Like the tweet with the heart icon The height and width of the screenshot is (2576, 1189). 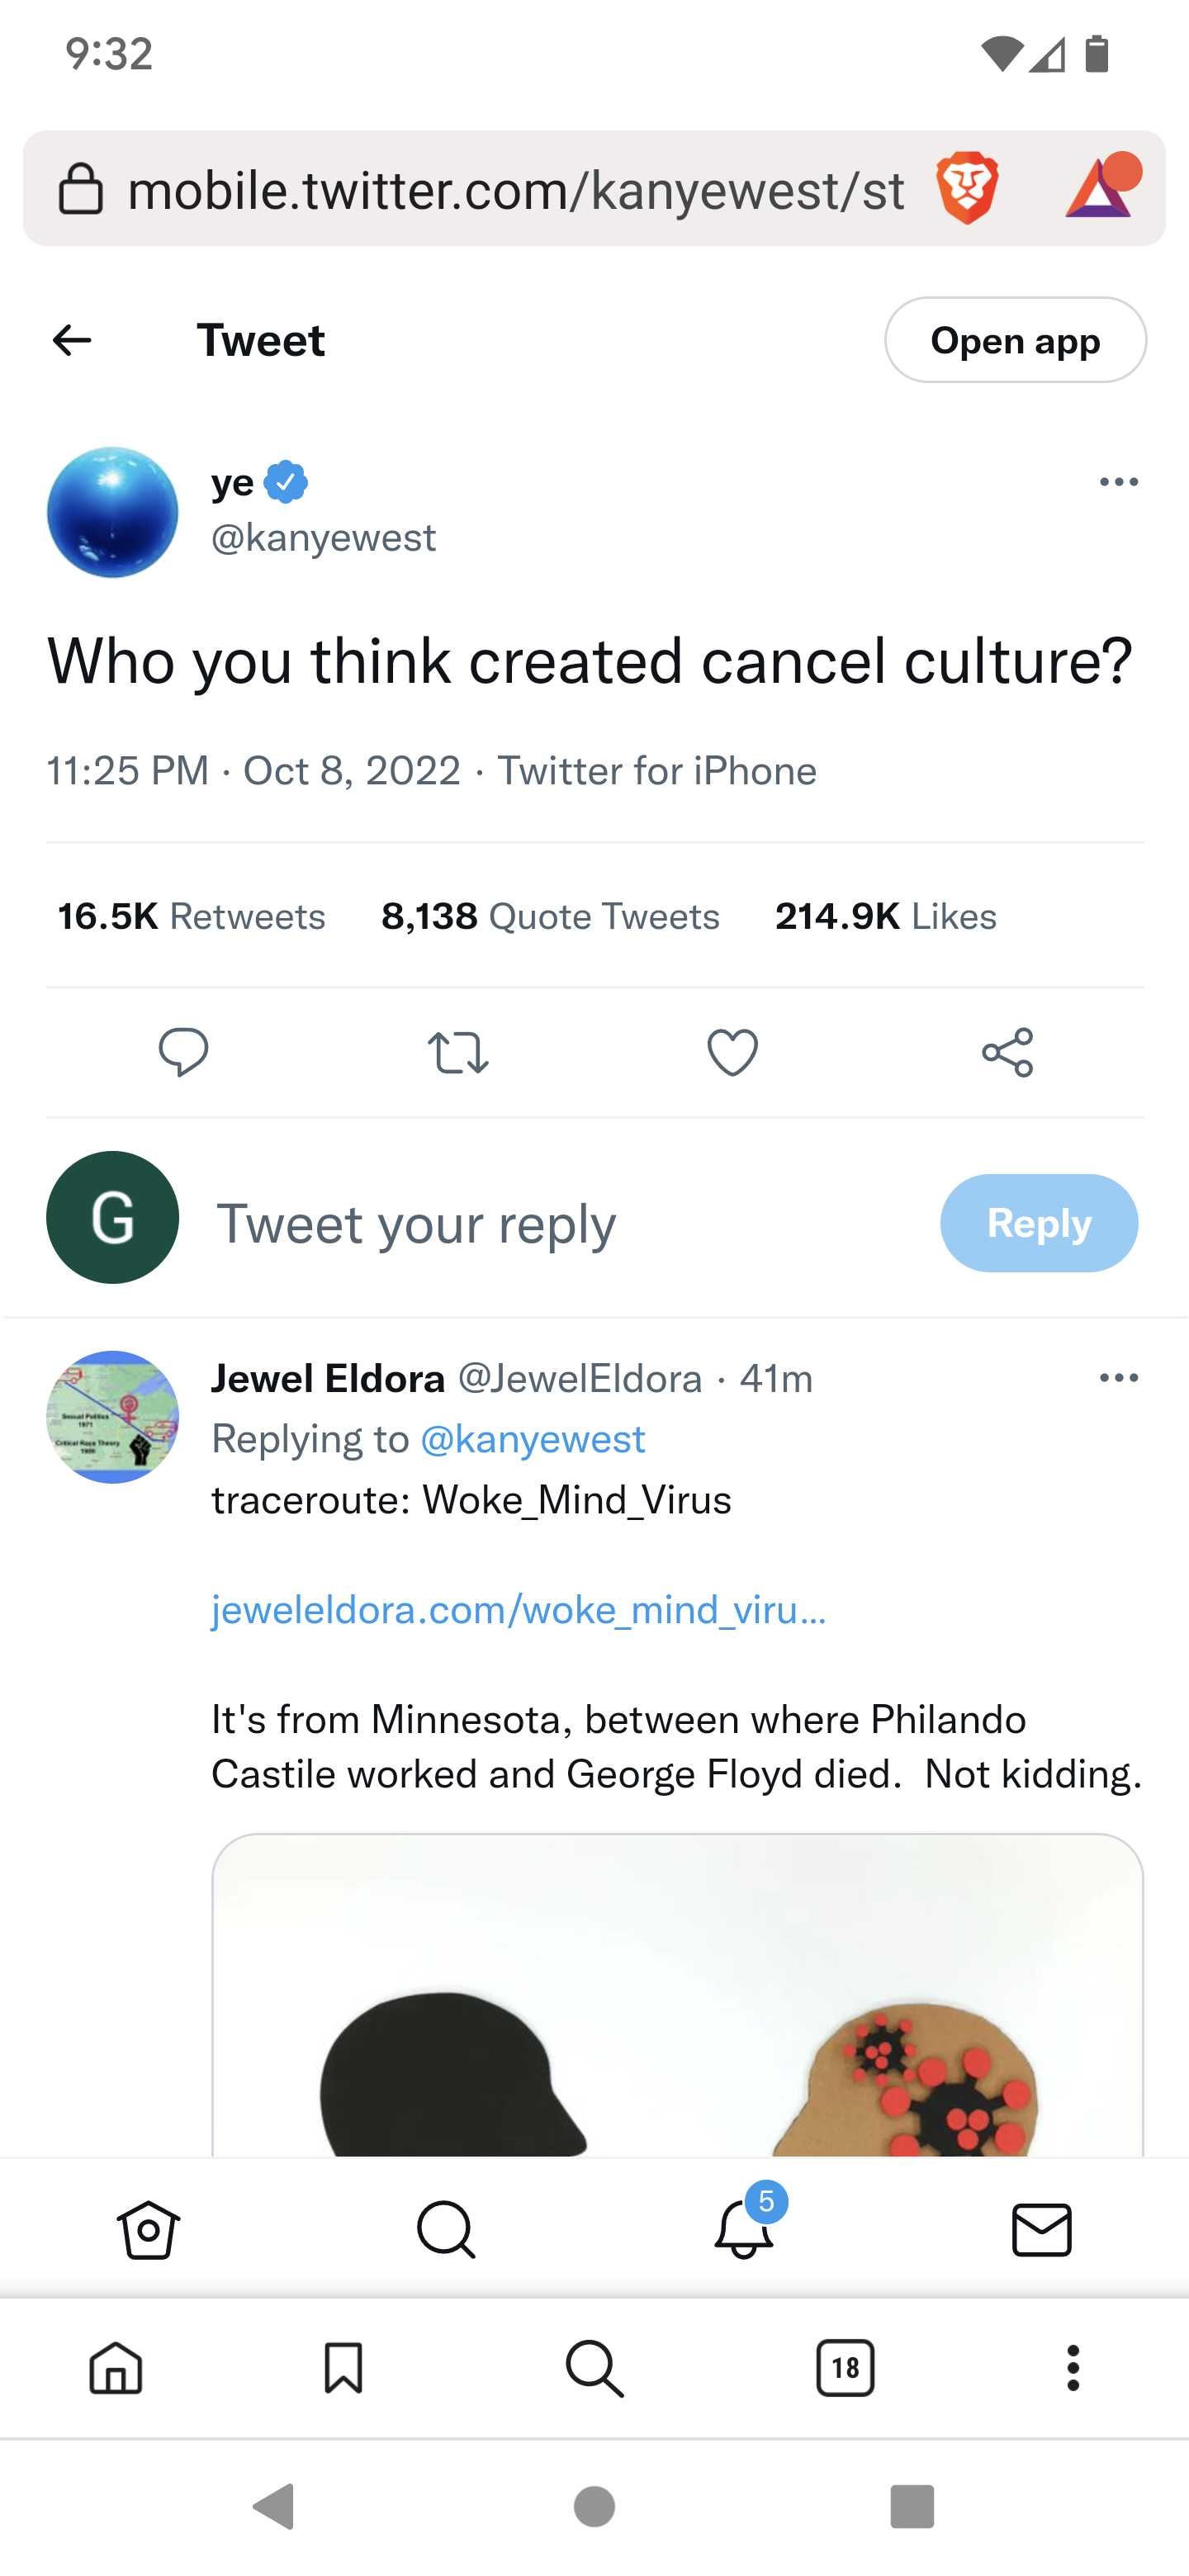pos(733,1052)
